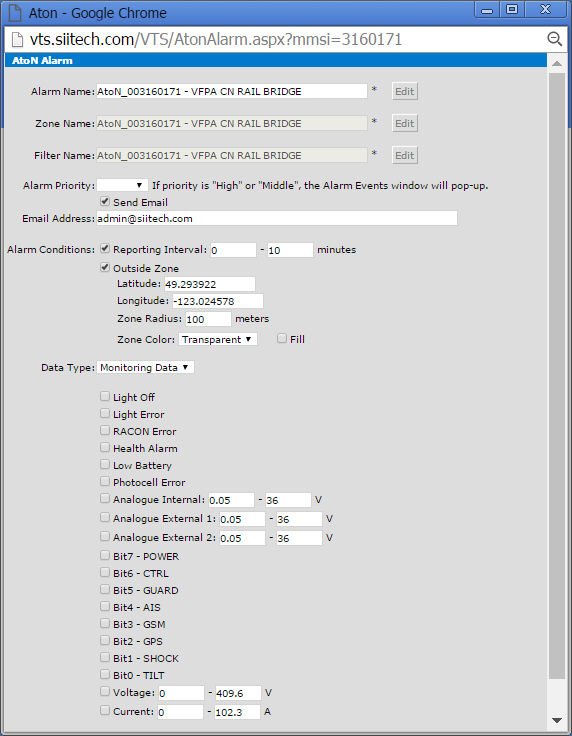The image size is (572, 736).
Task: Click the scrollbar up arrow
Action: pos(557,63)
